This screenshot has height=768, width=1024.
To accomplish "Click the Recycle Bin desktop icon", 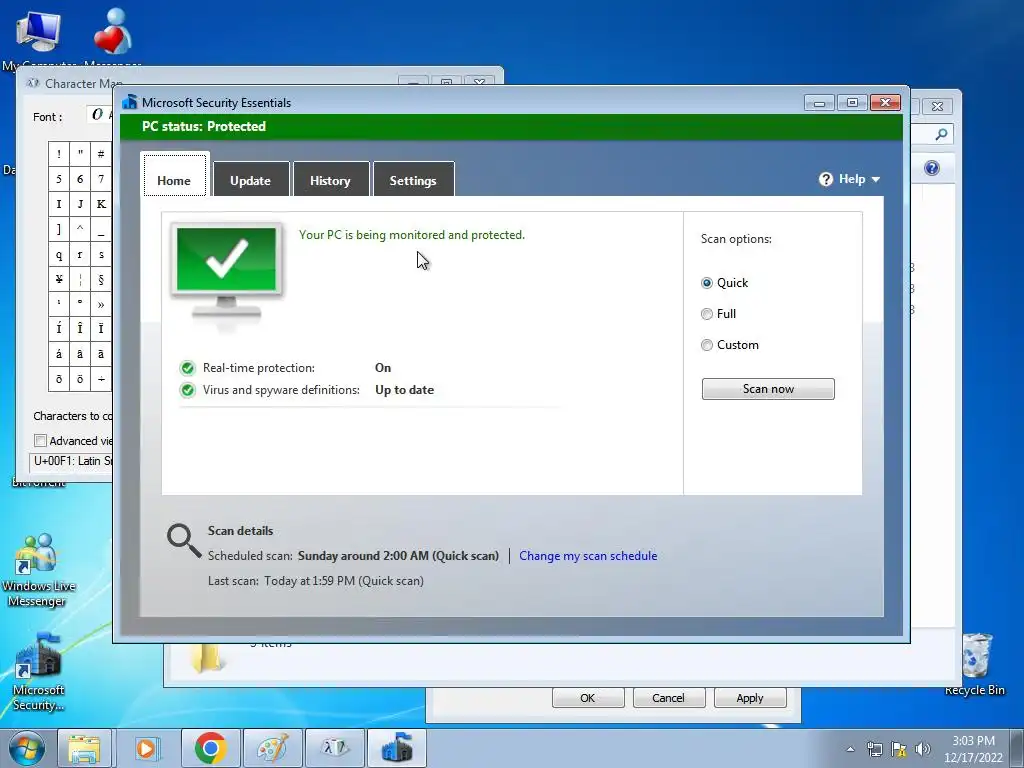I will click(x=975, y=664).
